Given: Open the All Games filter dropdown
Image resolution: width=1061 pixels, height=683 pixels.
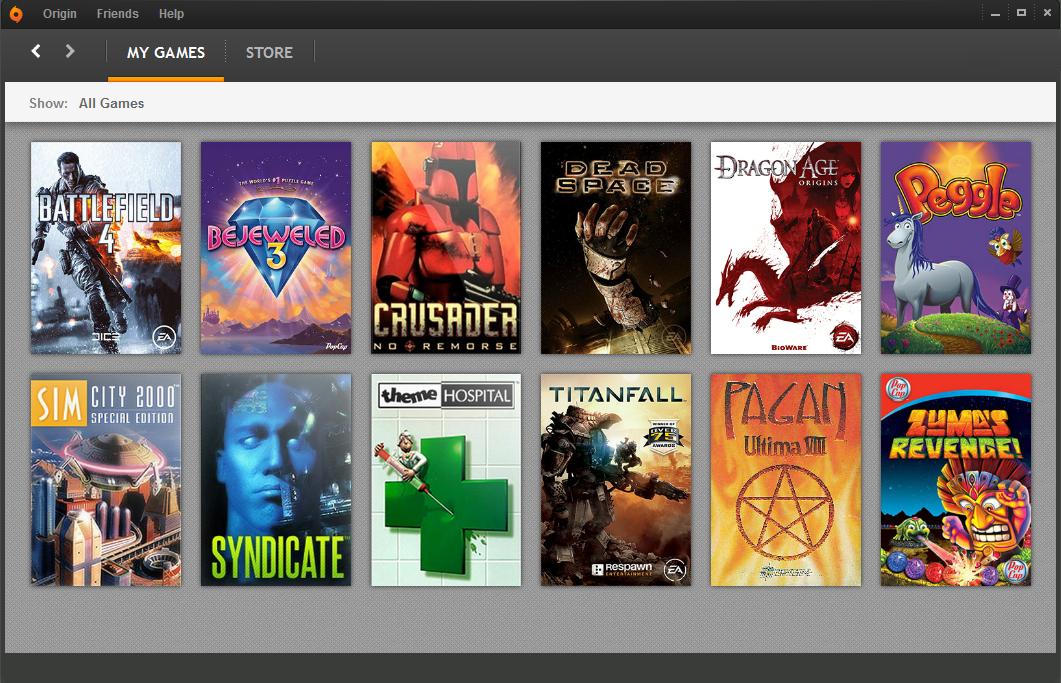Looking at the screenshot, I should pos(111,103).
